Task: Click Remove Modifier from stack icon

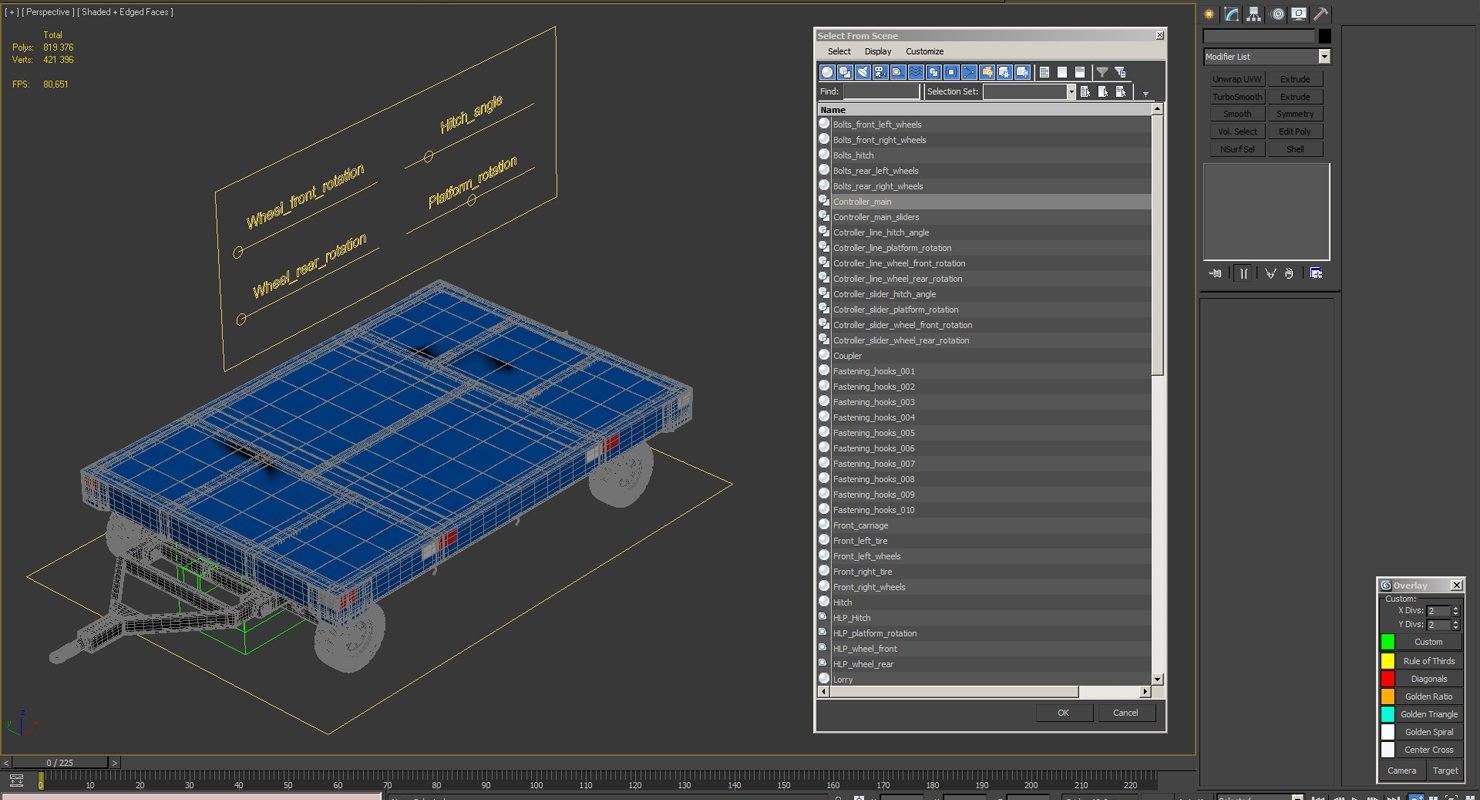Action: click(1289, 273)
